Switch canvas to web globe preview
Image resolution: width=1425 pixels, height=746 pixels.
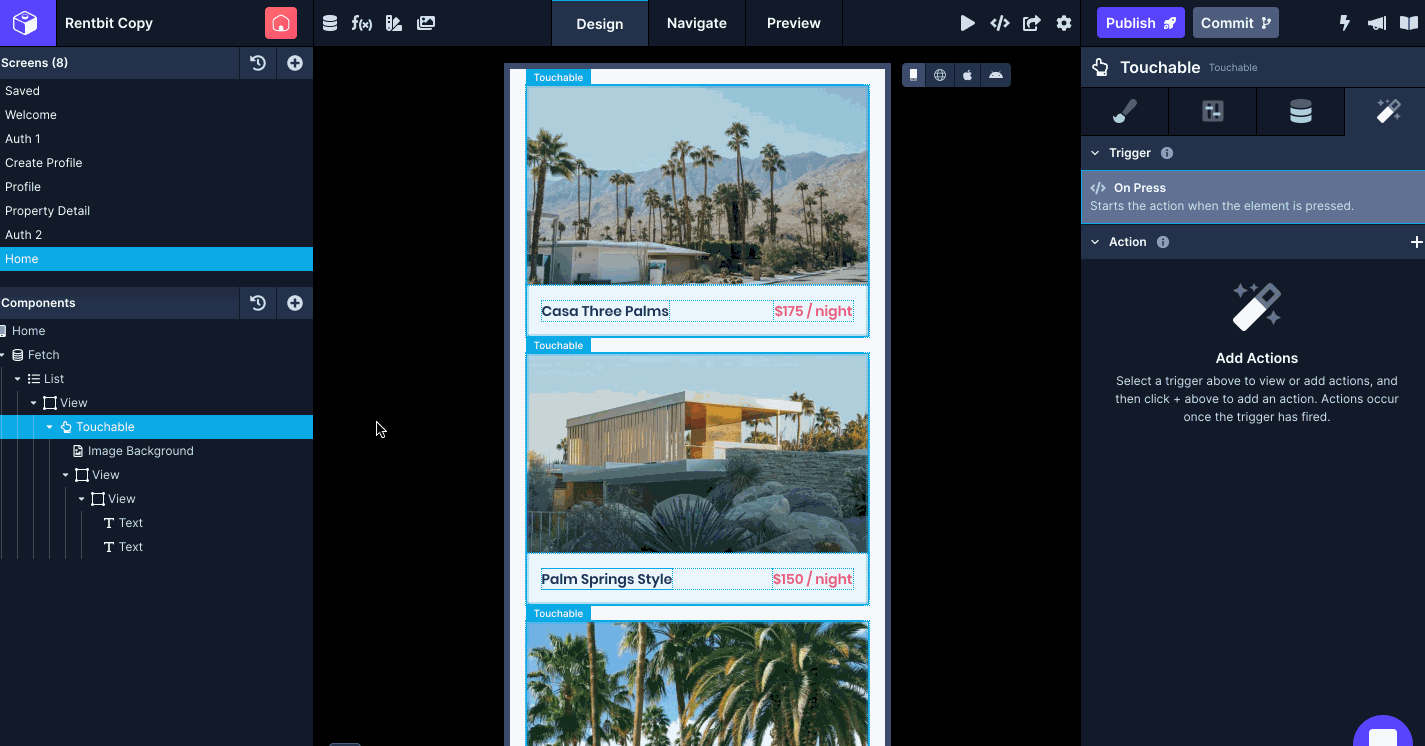pyautogui.click(x=940, y=75)
